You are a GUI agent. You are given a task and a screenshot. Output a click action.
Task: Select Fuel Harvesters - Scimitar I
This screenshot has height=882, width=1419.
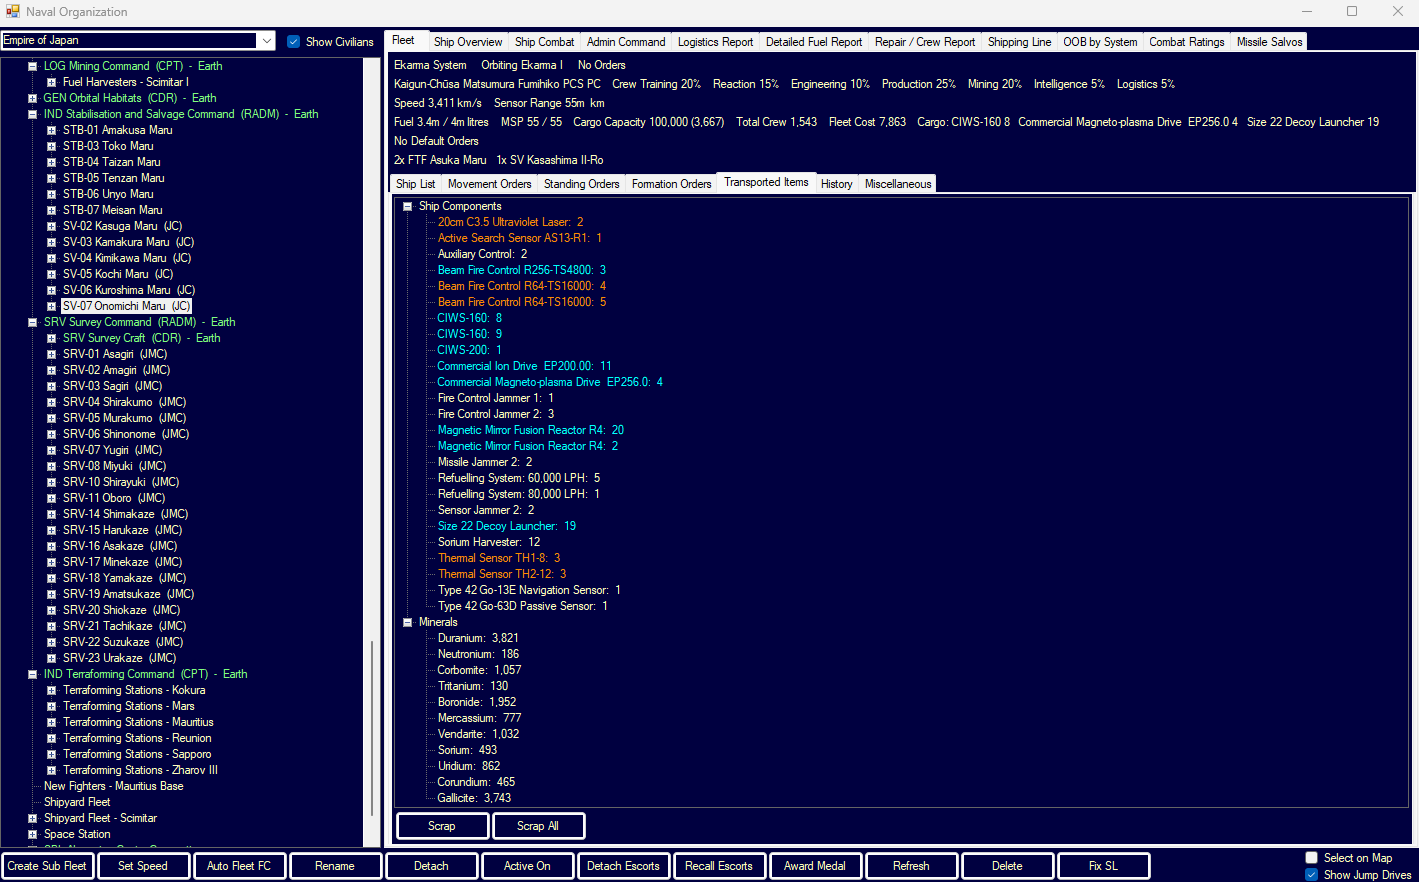[x=125, y=82]
